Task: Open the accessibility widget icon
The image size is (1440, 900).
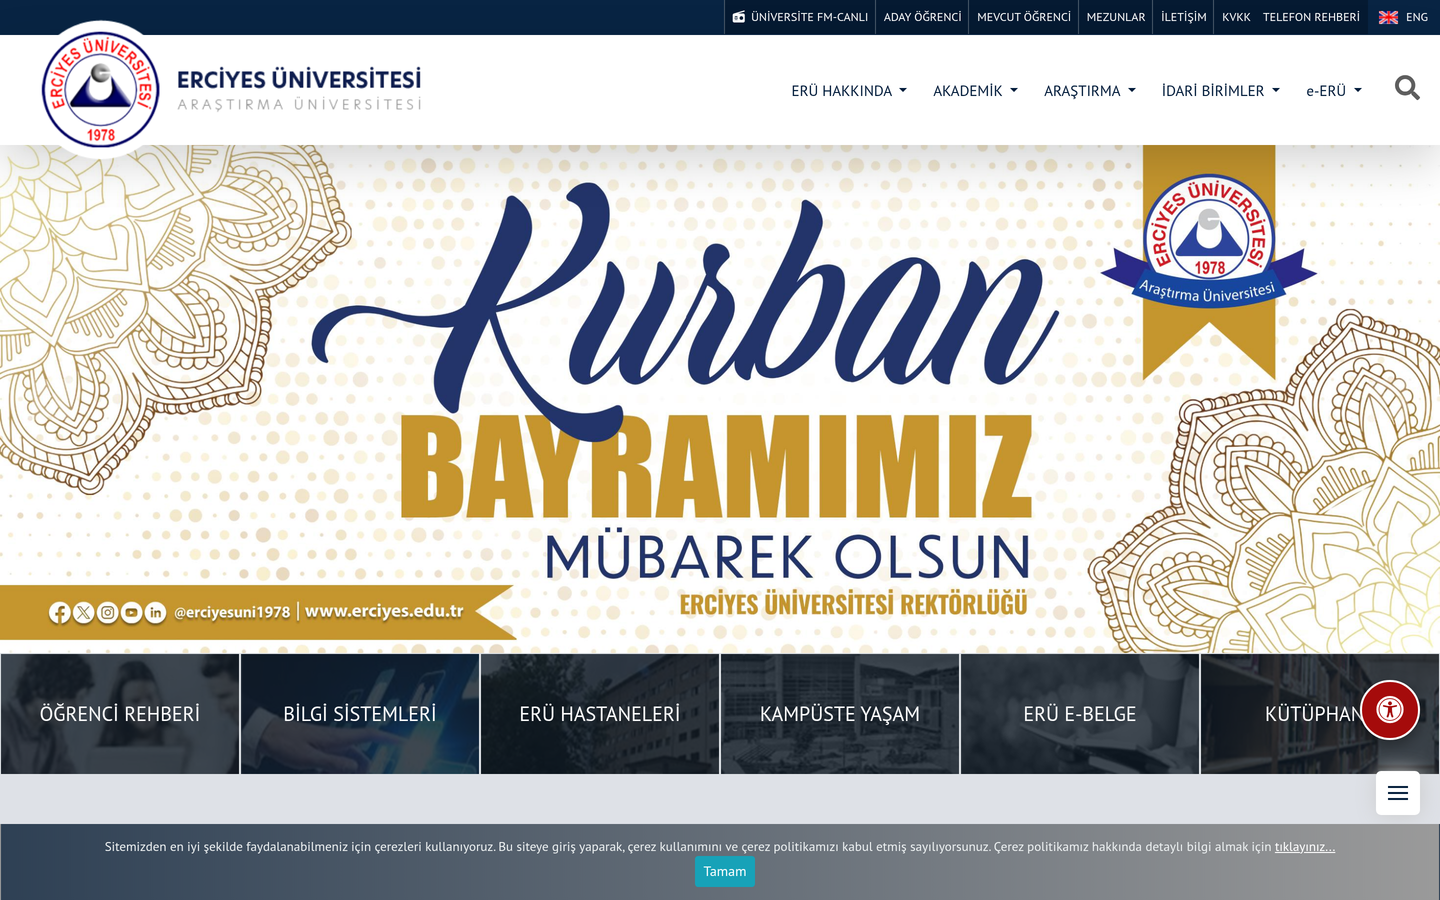Action: pos(1390,710)
